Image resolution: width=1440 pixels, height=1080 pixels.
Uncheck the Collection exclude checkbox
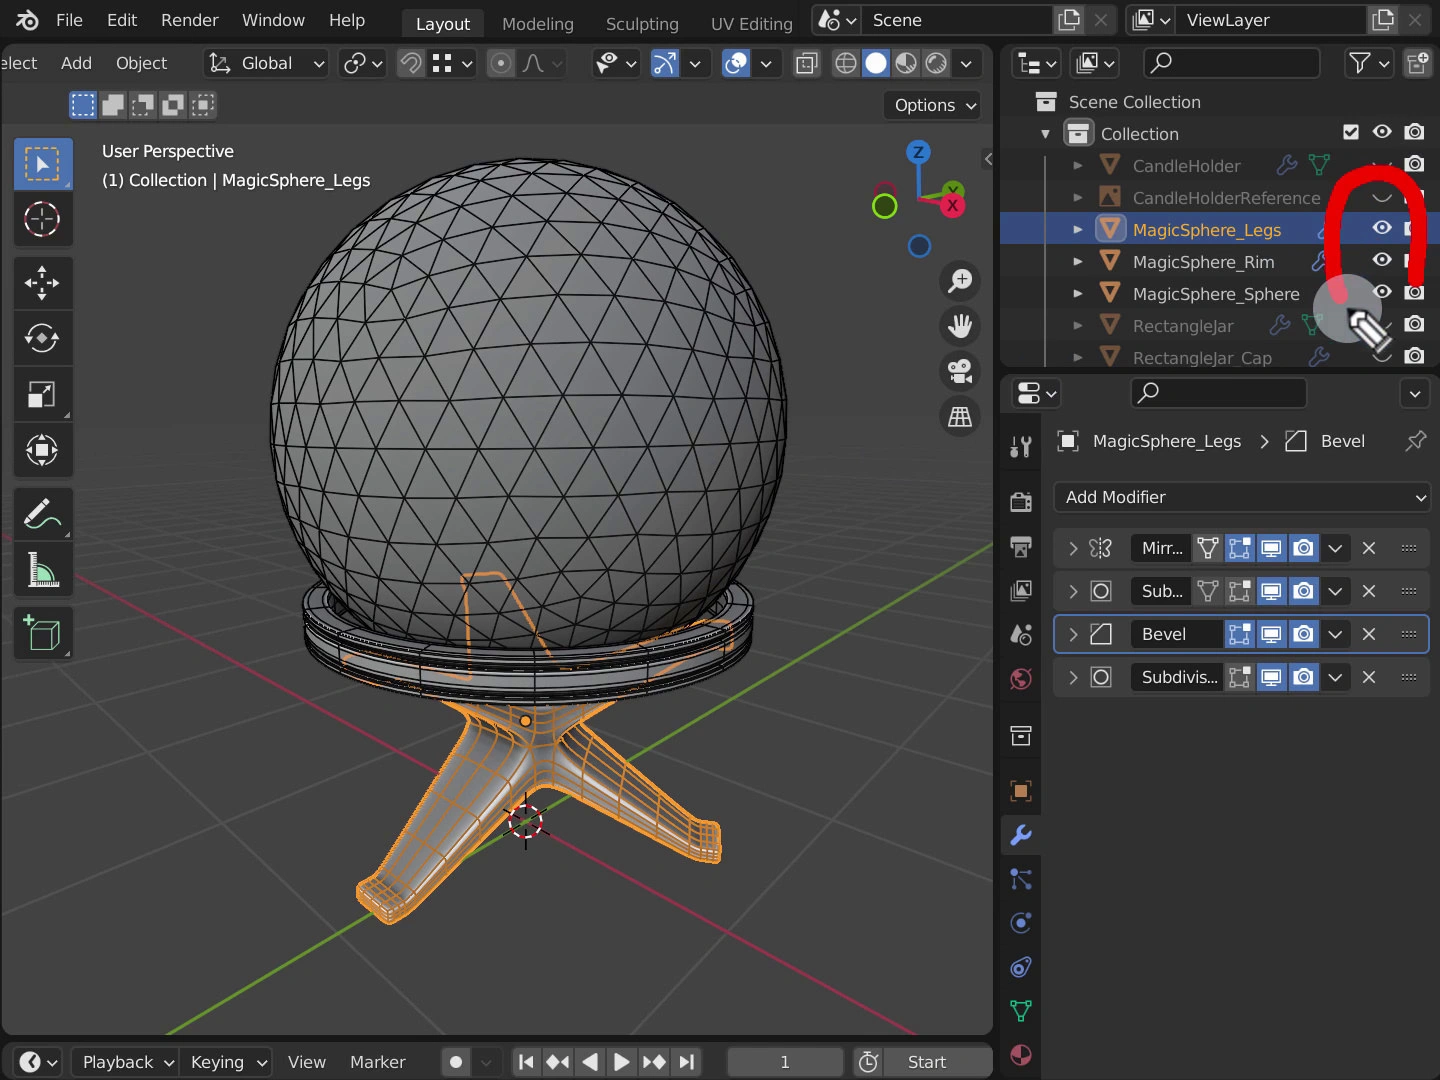pos(1351,132)
